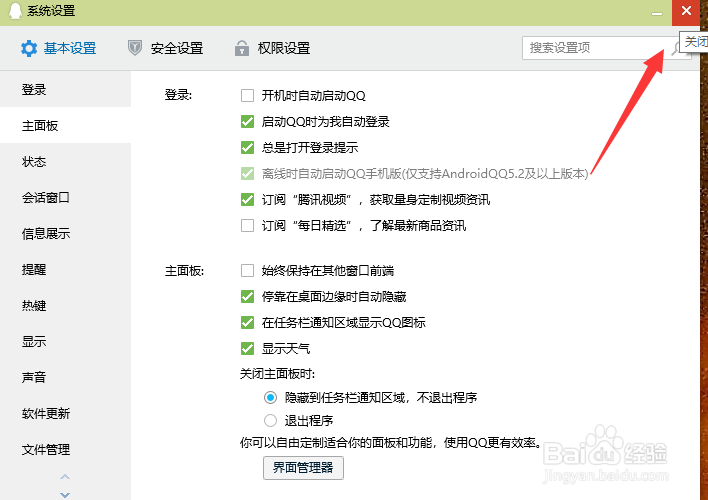Click the search magnifier icon
Image resolution: width=708 pixels, height=500 pixels.
pyautogui.click(x=676, y=48)
